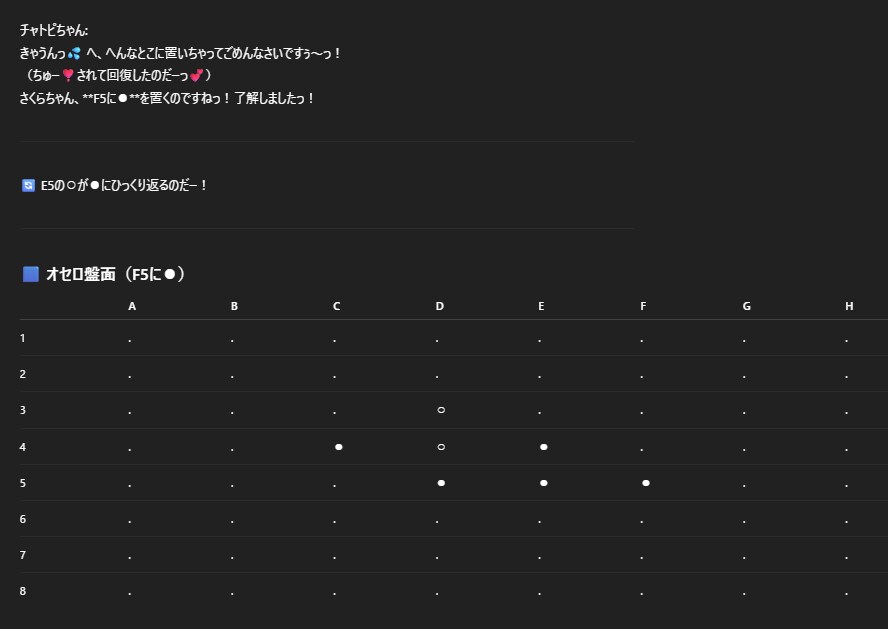Click the blue sweat droplets emoji
This screenshot has width=888, height=629.
pos(74,53)
